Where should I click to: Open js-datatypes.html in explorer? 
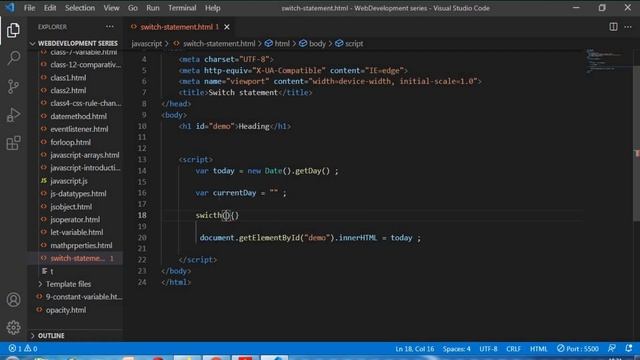click(x=76, y=193)
